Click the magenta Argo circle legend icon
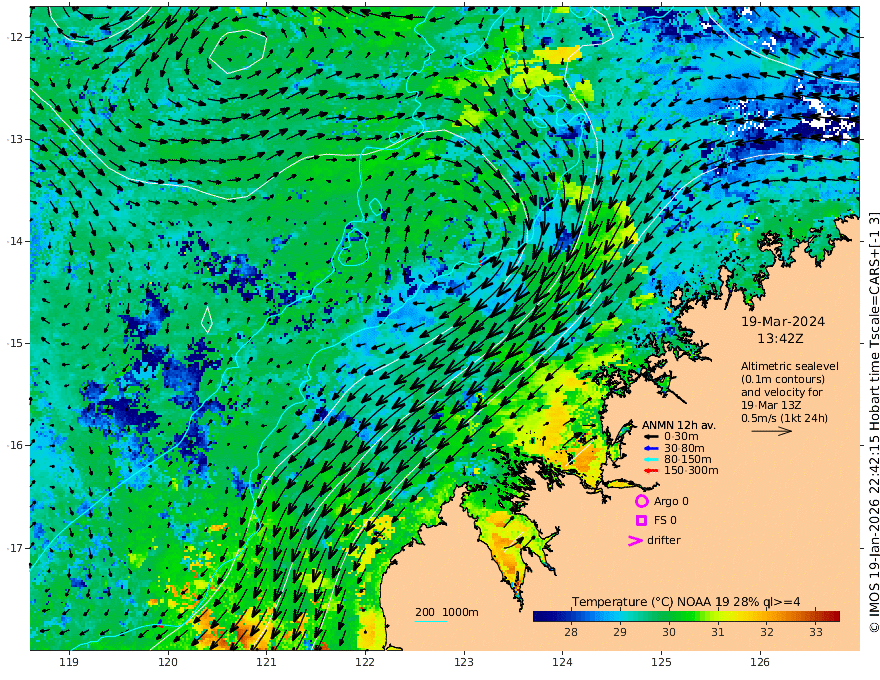880x680 pixels. point(641,501)
